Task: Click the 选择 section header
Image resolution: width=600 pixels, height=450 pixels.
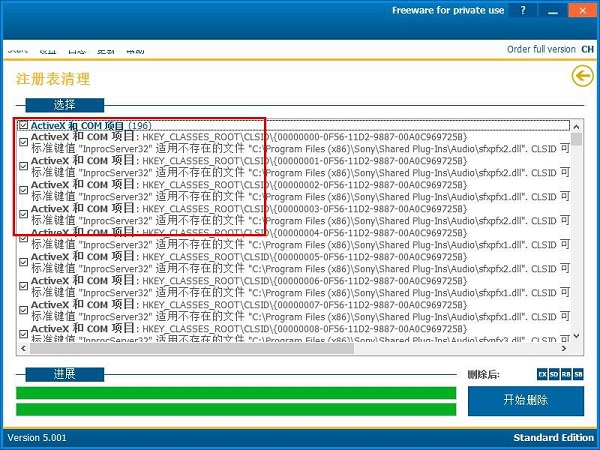Action: tap(65, 105)
